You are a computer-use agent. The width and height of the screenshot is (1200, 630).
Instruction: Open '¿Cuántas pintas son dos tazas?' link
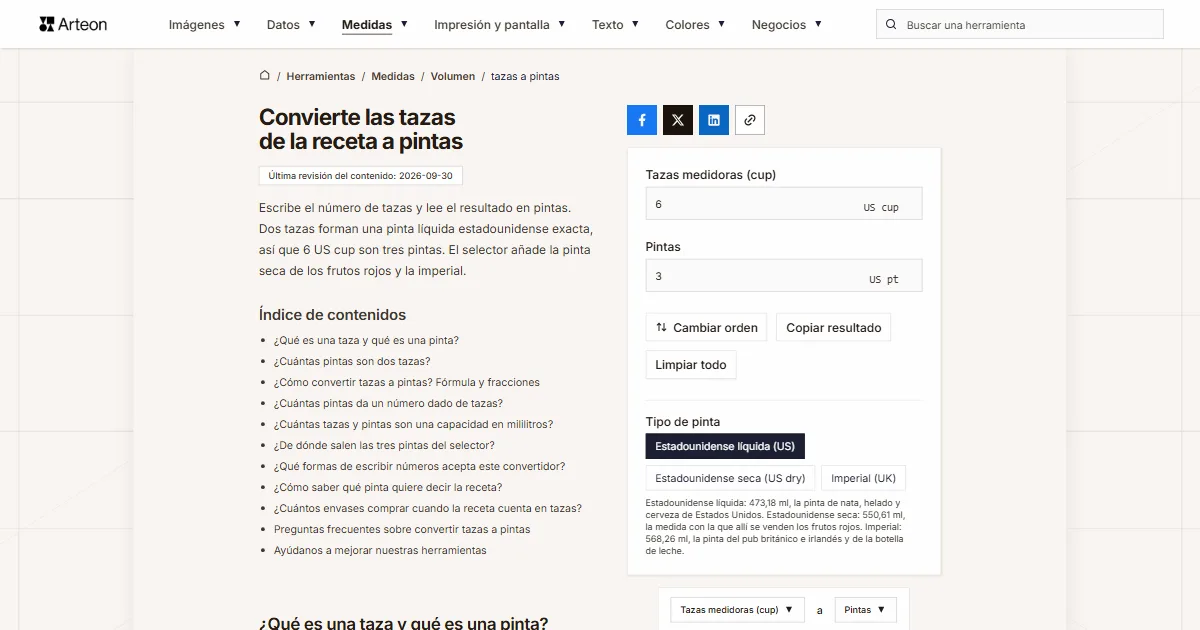[352, 362]
